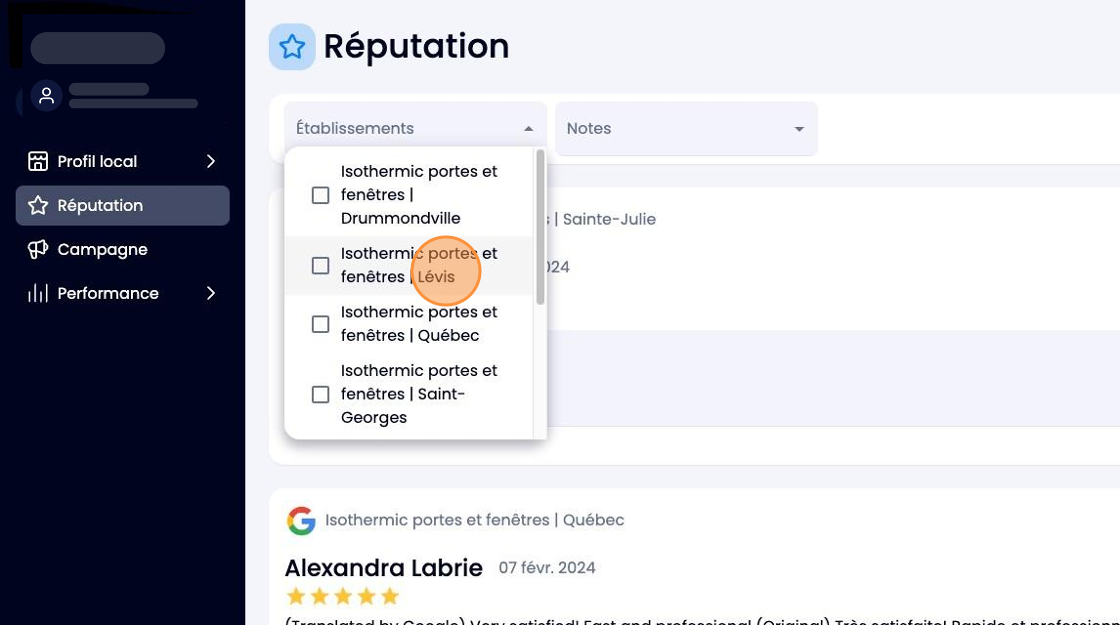Click the establishments list scrollbar

tap(540, 227)
